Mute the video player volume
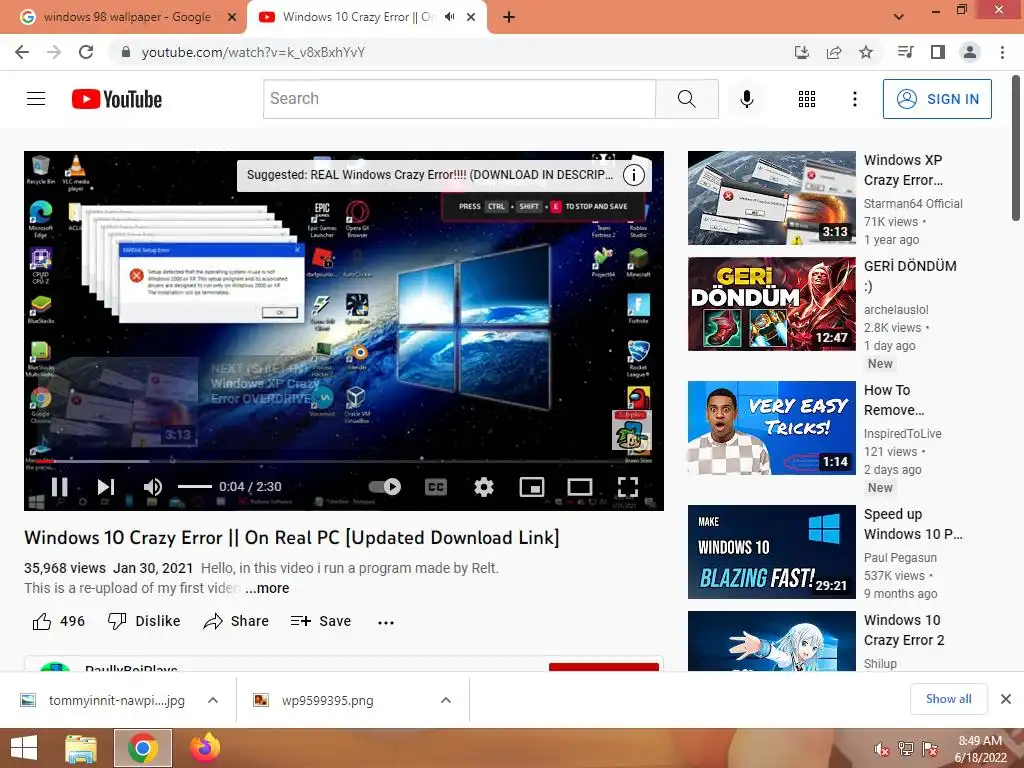Screen dimensions: 1024x768 [x=153, y=487]
